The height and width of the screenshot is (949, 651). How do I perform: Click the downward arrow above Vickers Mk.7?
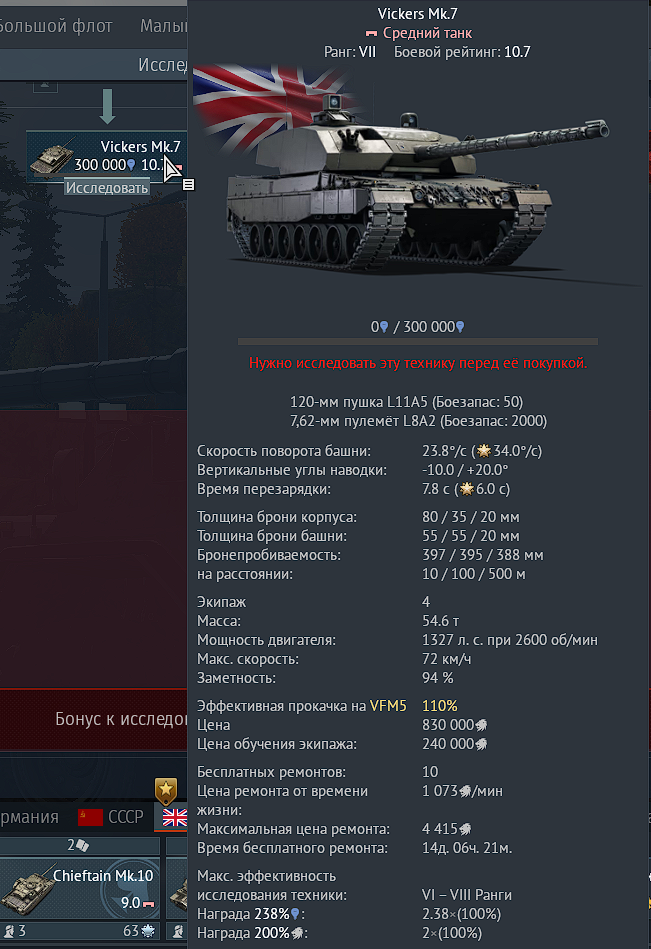click(107, 107)
